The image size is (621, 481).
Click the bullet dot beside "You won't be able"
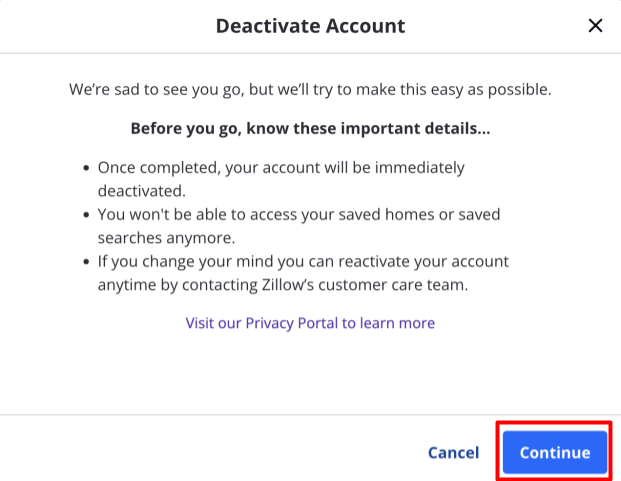87,216
